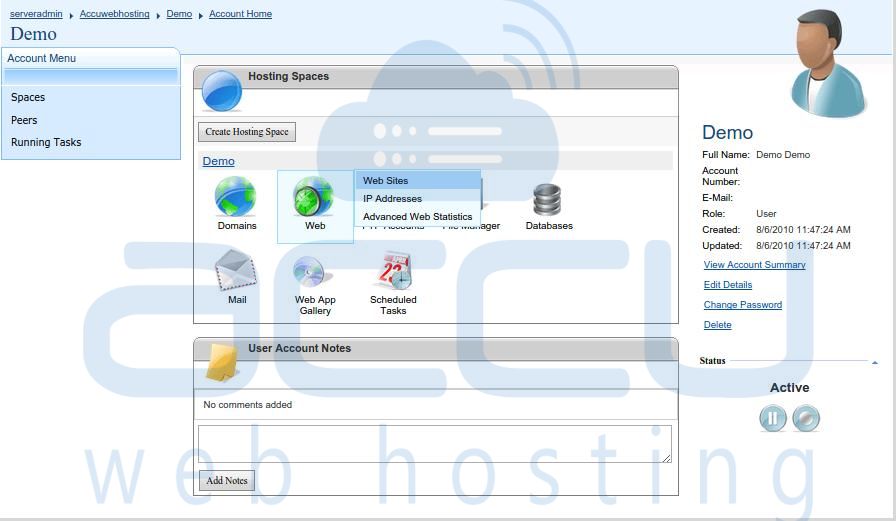
Task: Open the Web App Gallery disc icon
Action: tap(313, 272)
